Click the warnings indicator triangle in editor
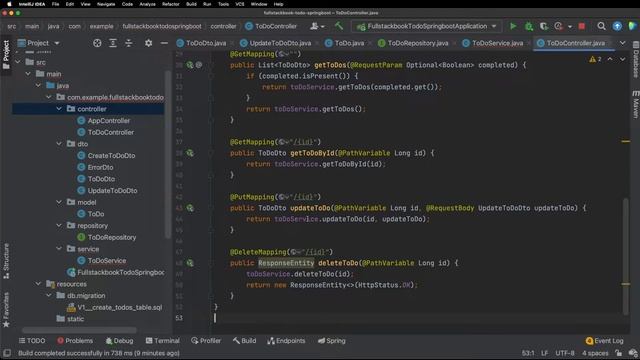Viewport: 640px width, 360px height. 592,59
